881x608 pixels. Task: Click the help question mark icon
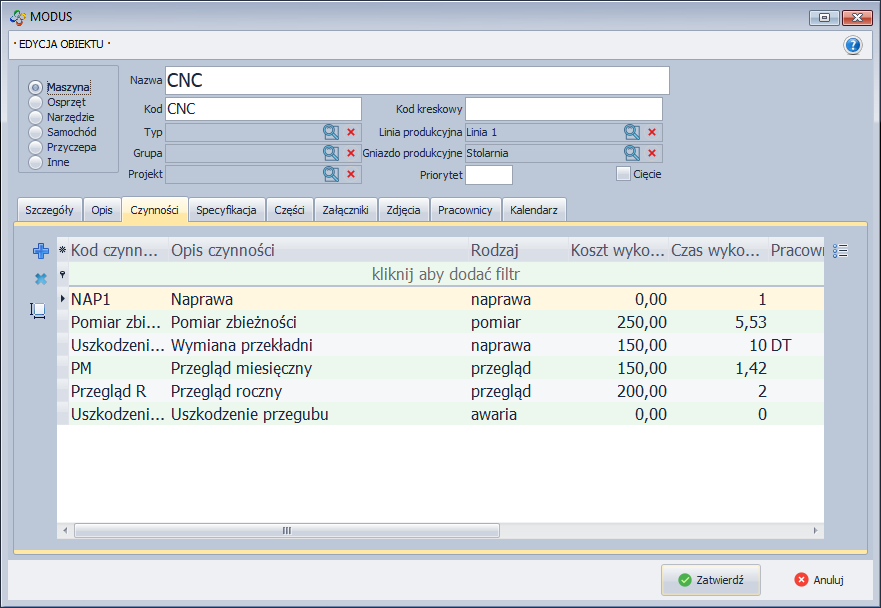click(x=852, y=45)
